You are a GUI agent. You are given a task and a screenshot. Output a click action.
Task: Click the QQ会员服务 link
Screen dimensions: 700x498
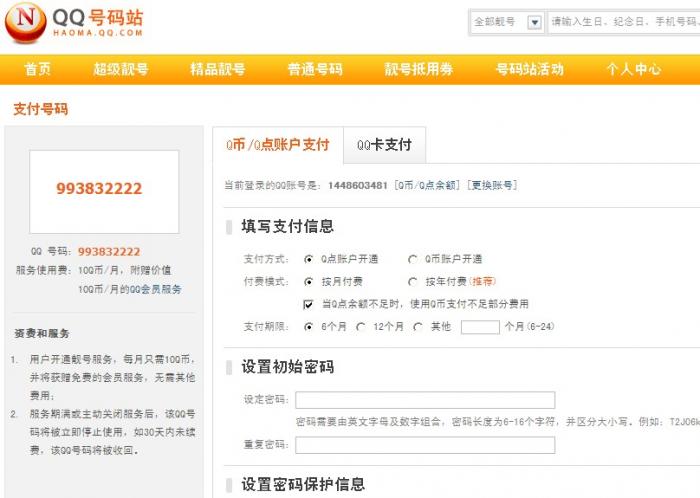click(x=155, y=289)
